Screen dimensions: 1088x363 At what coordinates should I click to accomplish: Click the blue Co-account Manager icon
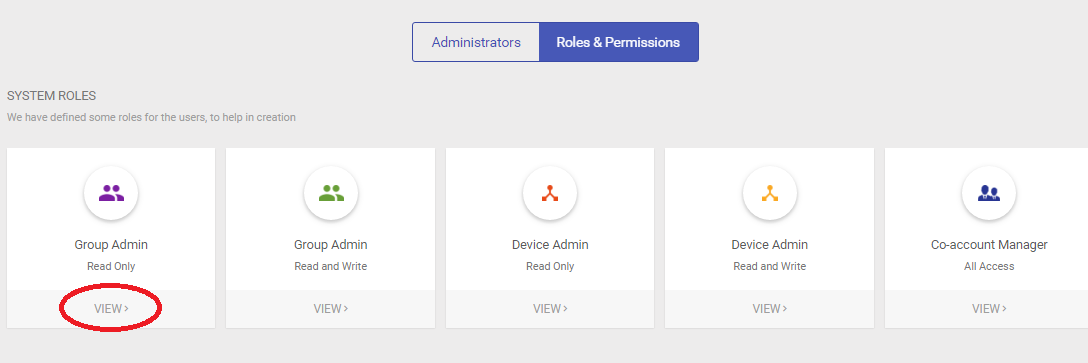[989, 194]
